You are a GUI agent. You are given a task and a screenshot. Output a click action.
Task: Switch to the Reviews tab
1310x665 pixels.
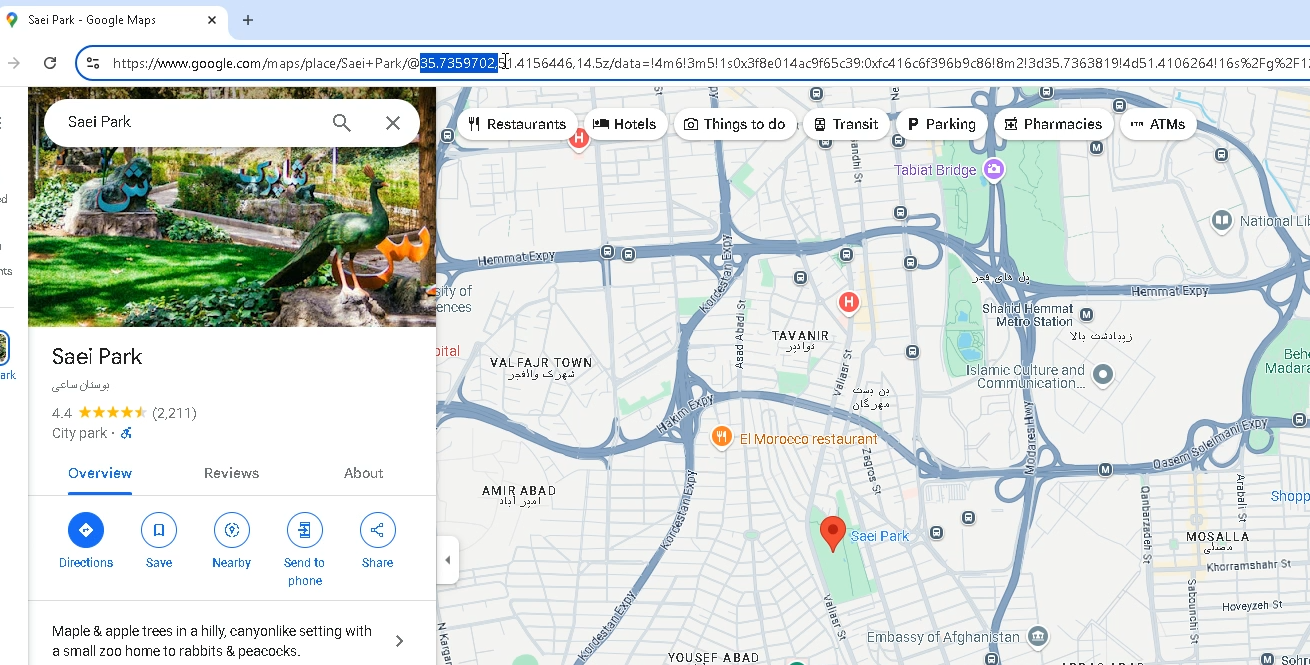pos(231,473)
